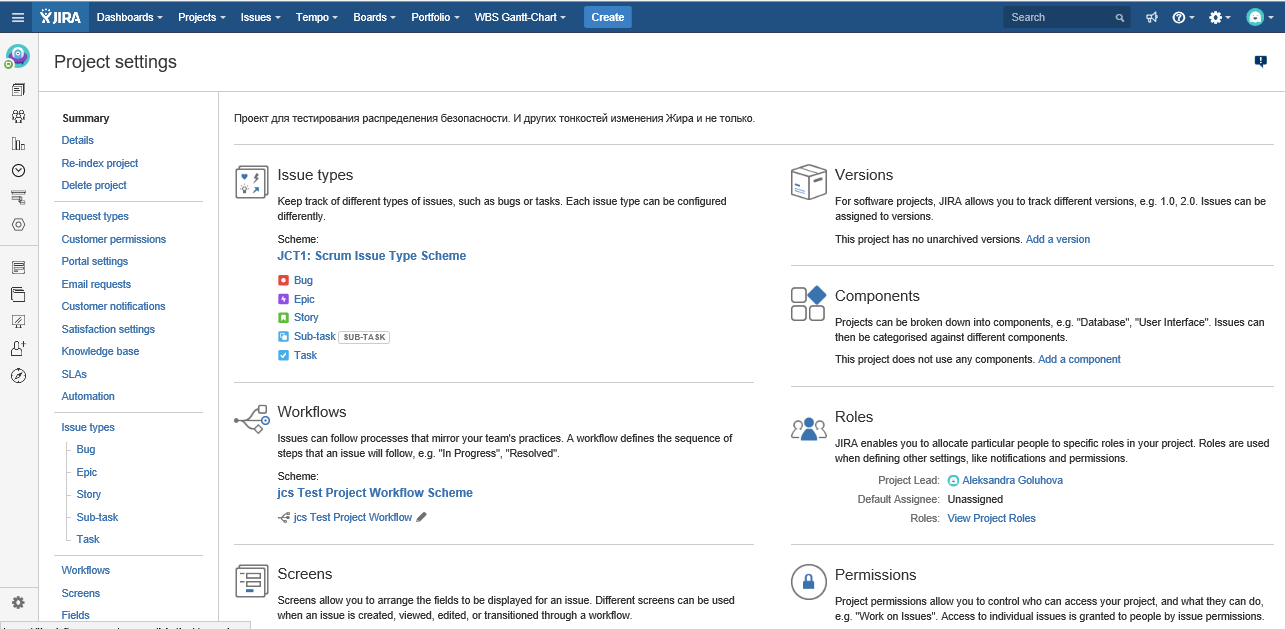The height and width of the screenshot is (629, 1285).
Task: Open the reports bar chart icon
Action: 18,144
